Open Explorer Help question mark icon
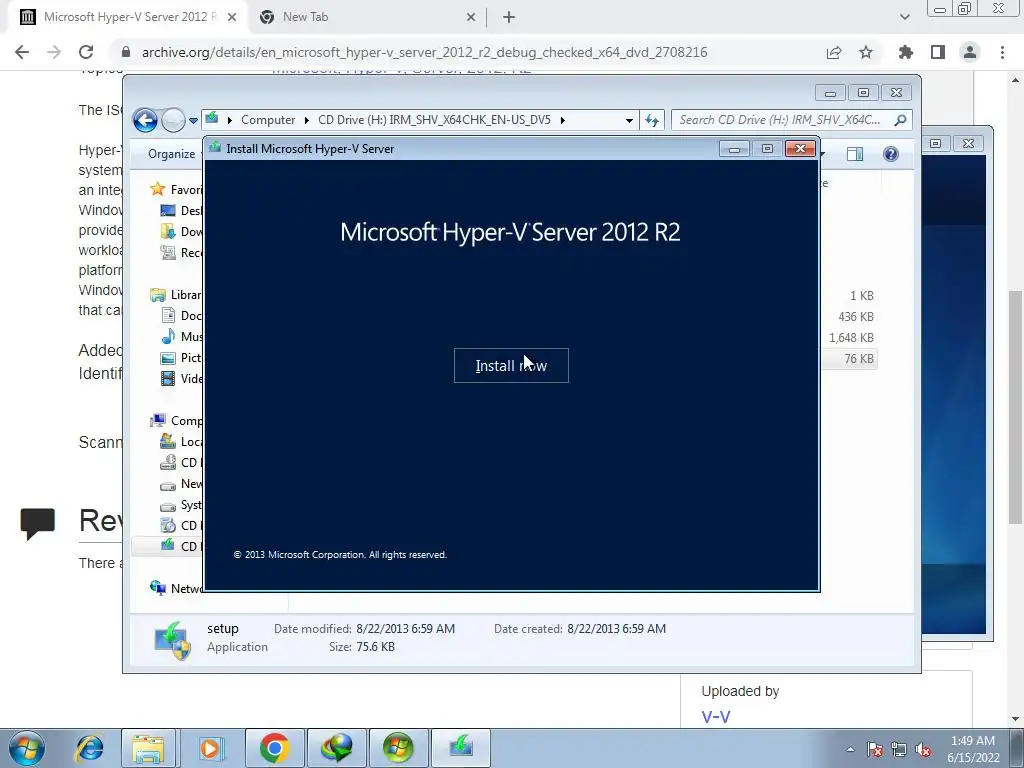Screen dimensions: 1024x768 (891, 154)
